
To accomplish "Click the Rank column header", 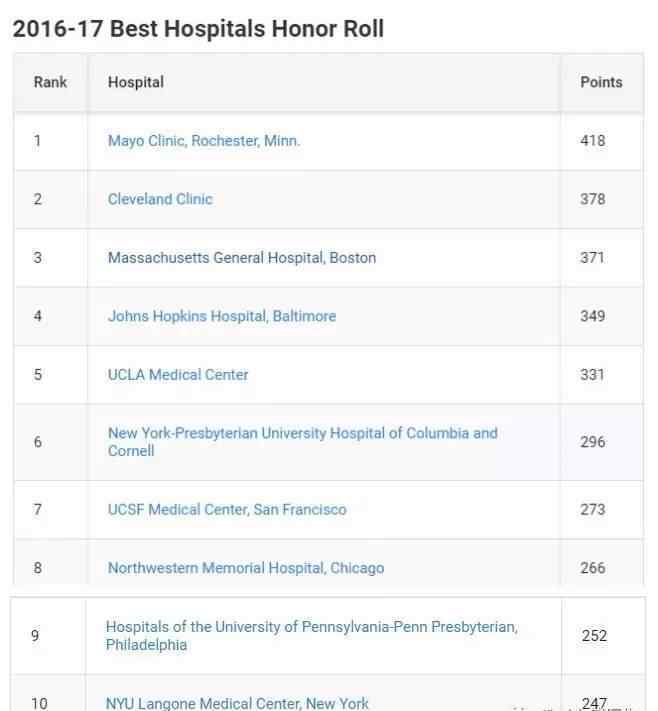I will click(50, 82).
